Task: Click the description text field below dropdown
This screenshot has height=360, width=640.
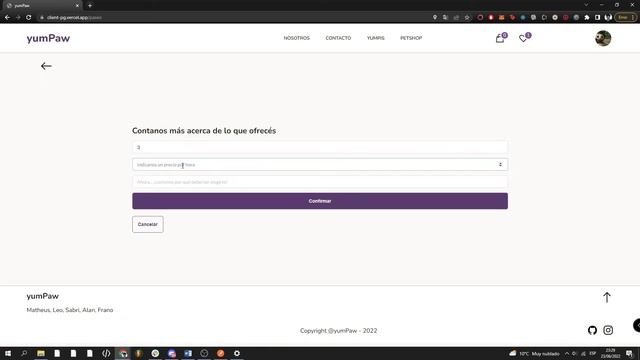Action: (320, 182)
